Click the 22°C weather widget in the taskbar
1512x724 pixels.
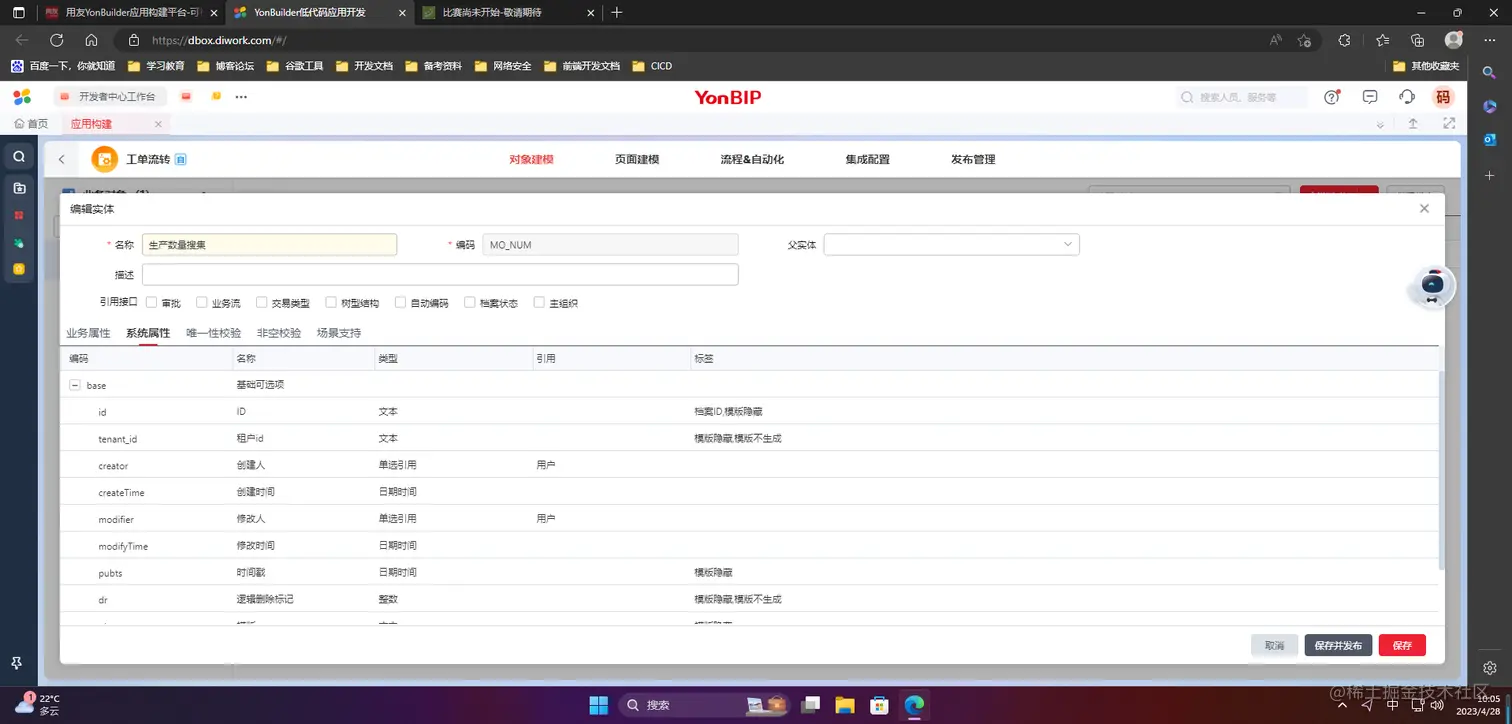tap(40, 704)
